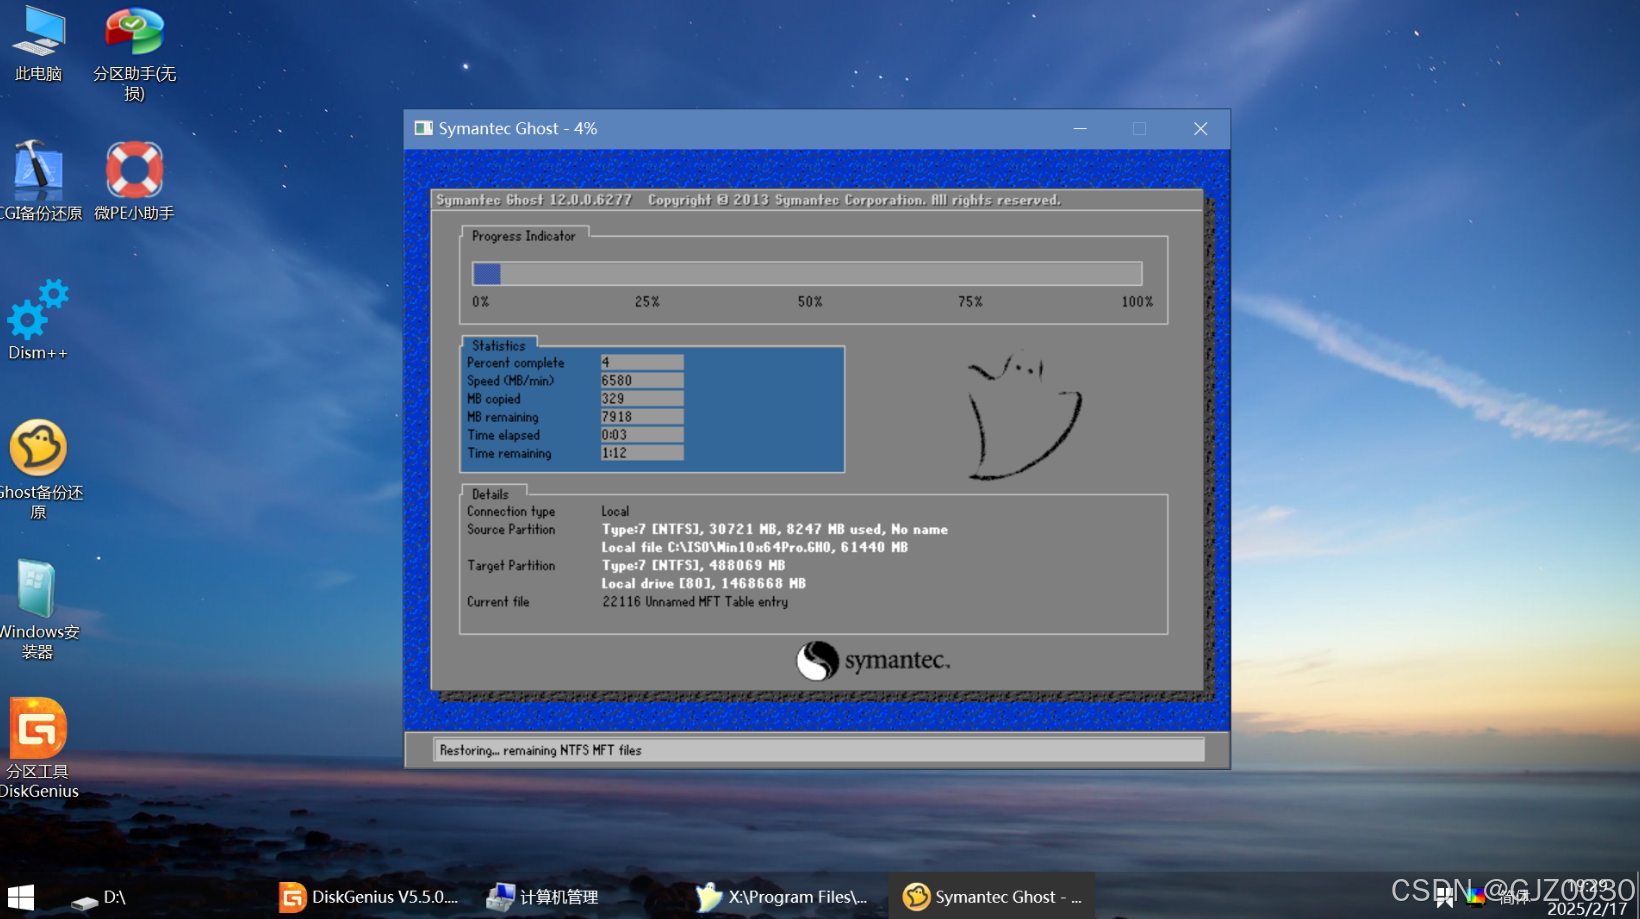Click the Current file MFT Table entry text
Image resolution: width=1640 pixels, height=919 pixels.
pyautogui.click(x=695, y=601)
